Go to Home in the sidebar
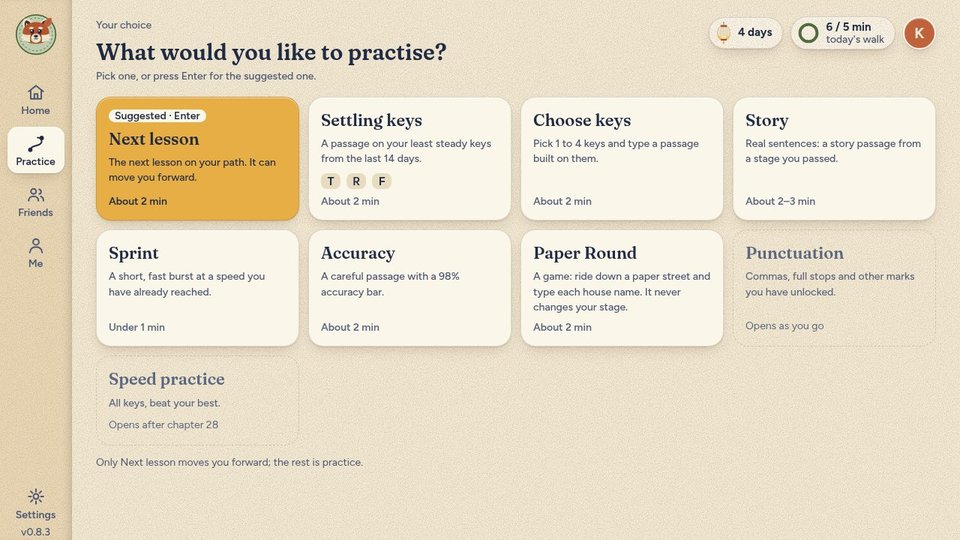Screen dimensions: 960x540 pyautogui.click(x=36, y=100)
